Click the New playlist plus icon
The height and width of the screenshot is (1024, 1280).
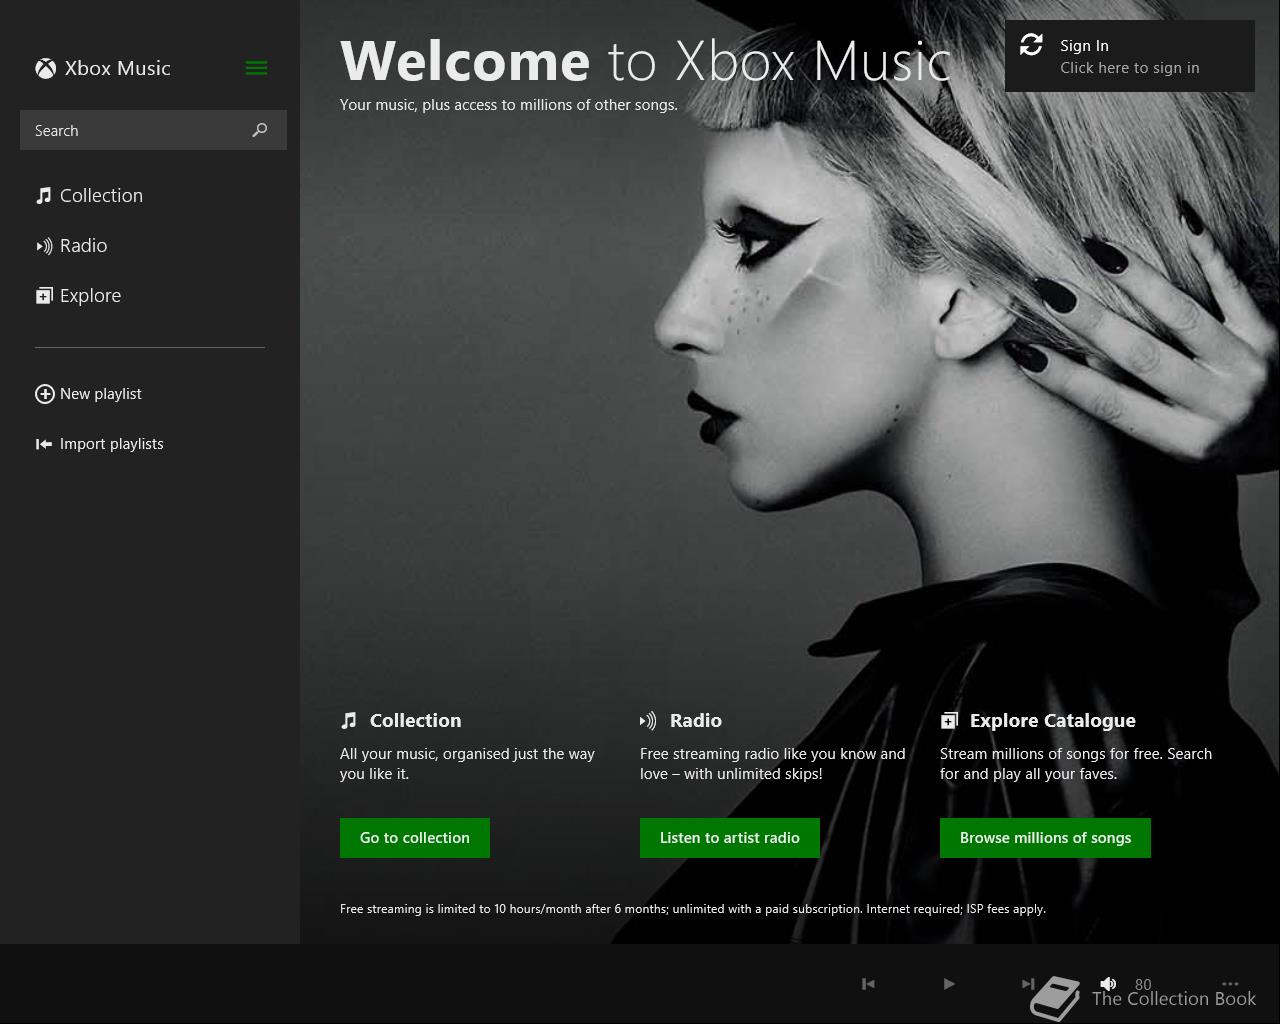point(44,394)
